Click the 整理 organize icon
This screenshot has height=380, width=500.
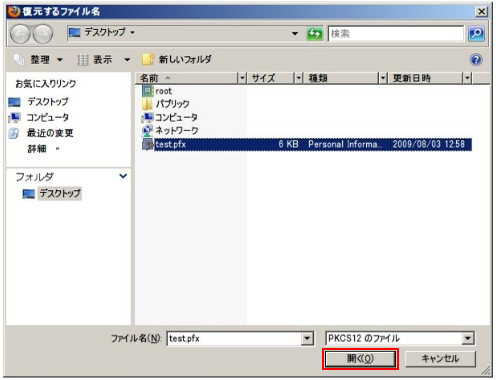tap(19, 60)
